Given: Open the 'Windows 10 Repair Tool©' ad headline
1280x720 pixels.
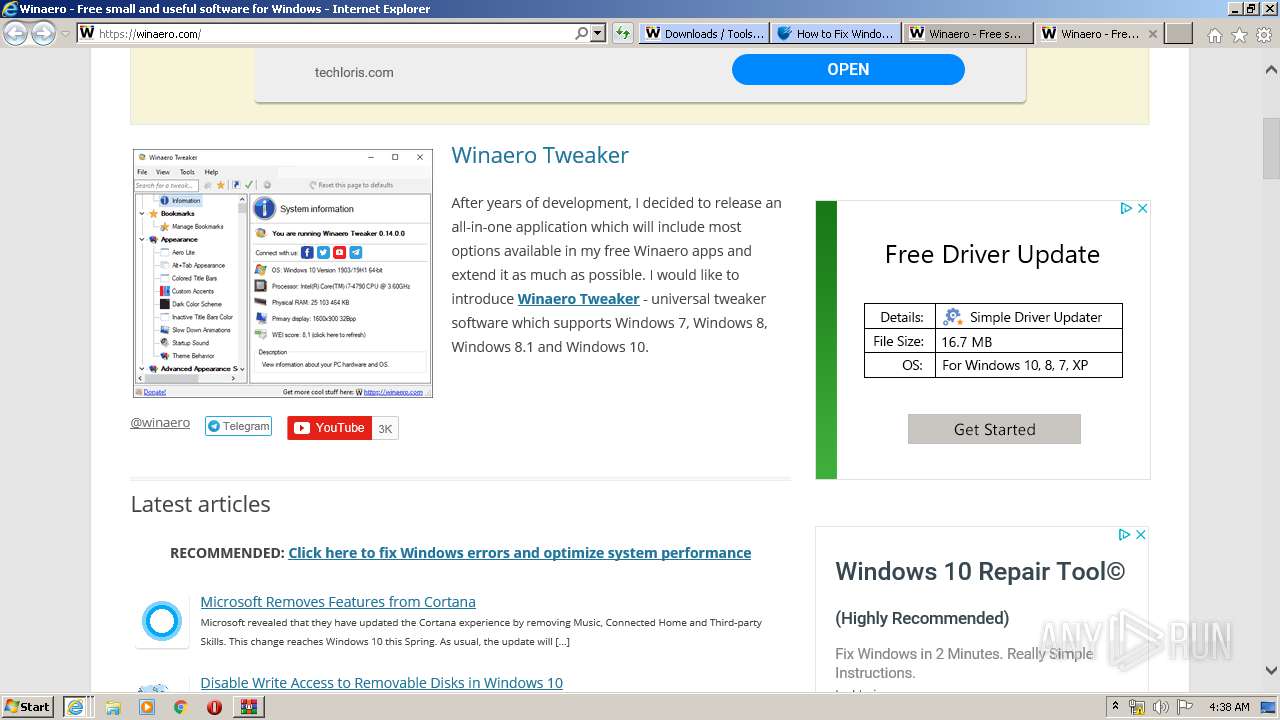Looking at the screenshot, I should pyautogui.click(x=980, y=571).
